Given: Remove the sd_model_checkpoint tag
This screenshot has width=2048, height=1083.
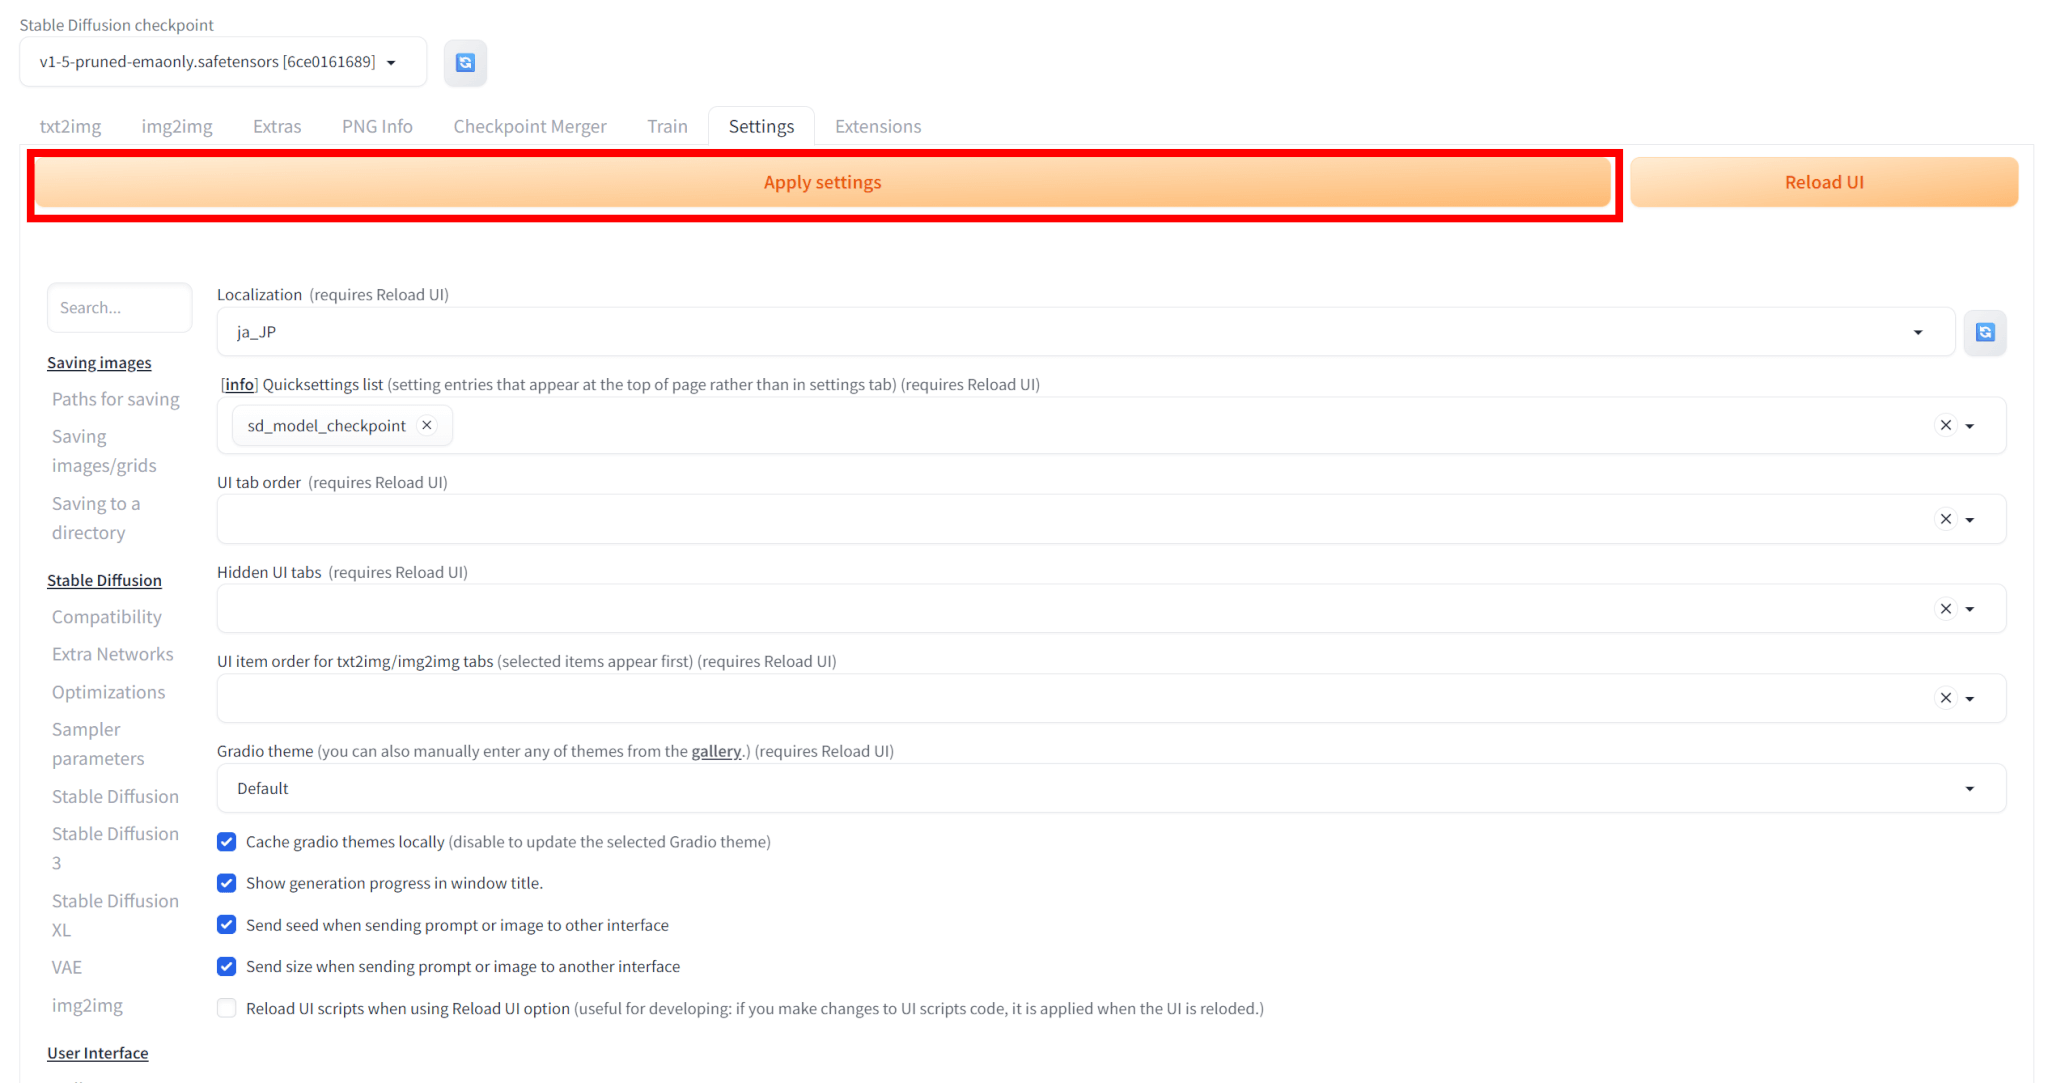Looking at the screenshot, I should click(427, 425).
